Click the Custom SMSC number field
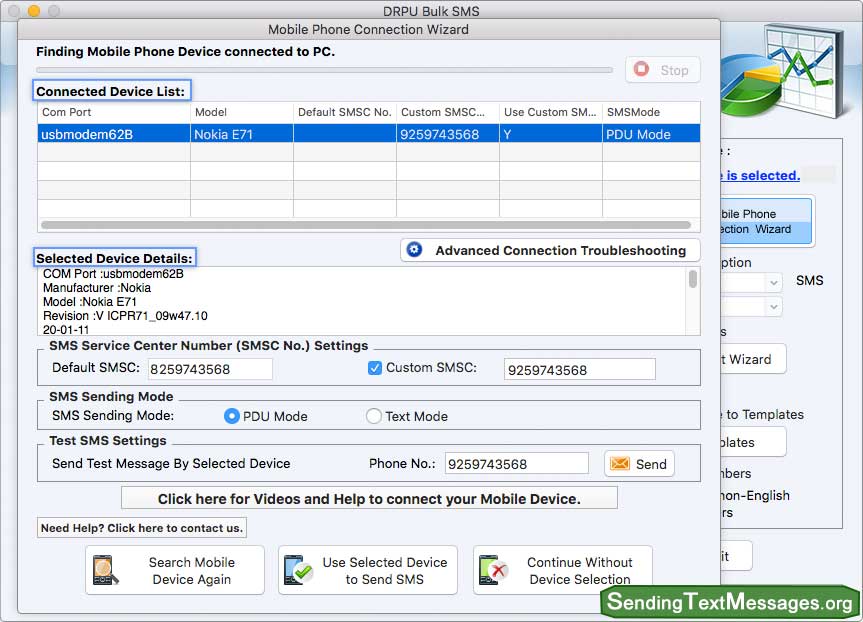The width and height of the screenshot is (863, 622). [580, 369]
